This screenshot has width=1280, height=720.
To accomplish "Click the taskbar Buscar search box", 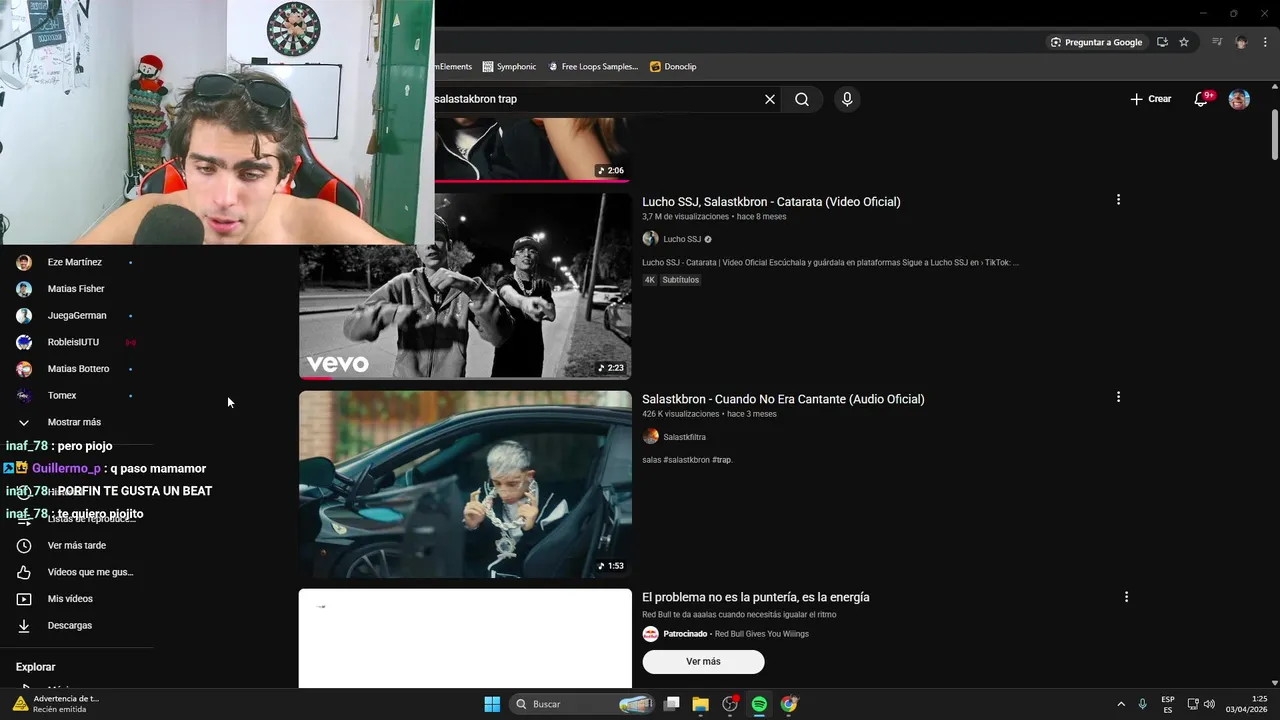I will [x=584, y=704].
